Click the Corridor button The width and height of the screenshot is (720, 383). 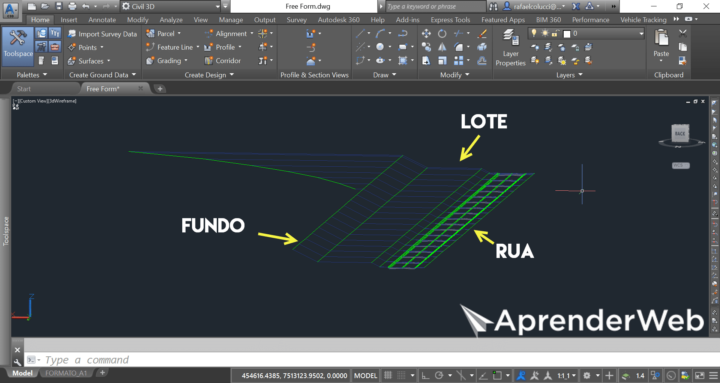pos(223,61)
